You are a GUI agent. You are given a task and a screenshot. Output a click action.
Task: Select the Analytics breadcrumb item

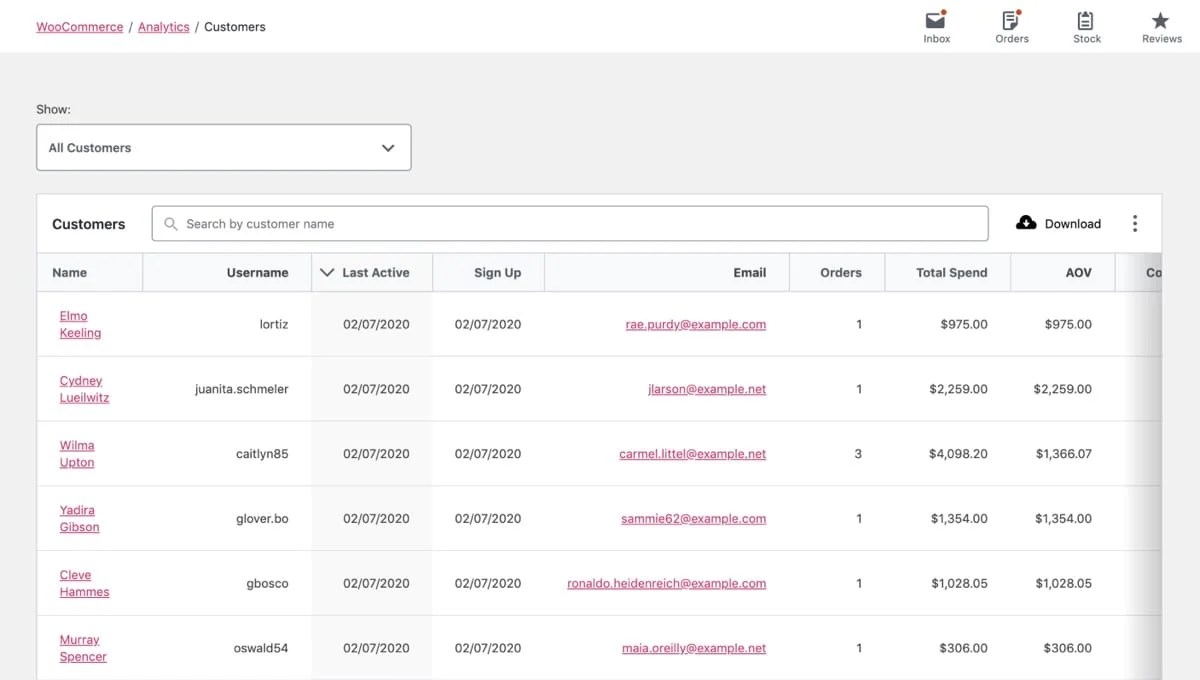[x=163, y=27]
